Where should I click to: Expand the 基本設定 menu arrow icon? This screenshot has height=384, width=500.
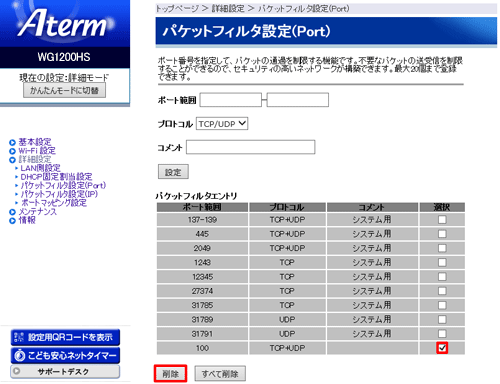[12, 142]
